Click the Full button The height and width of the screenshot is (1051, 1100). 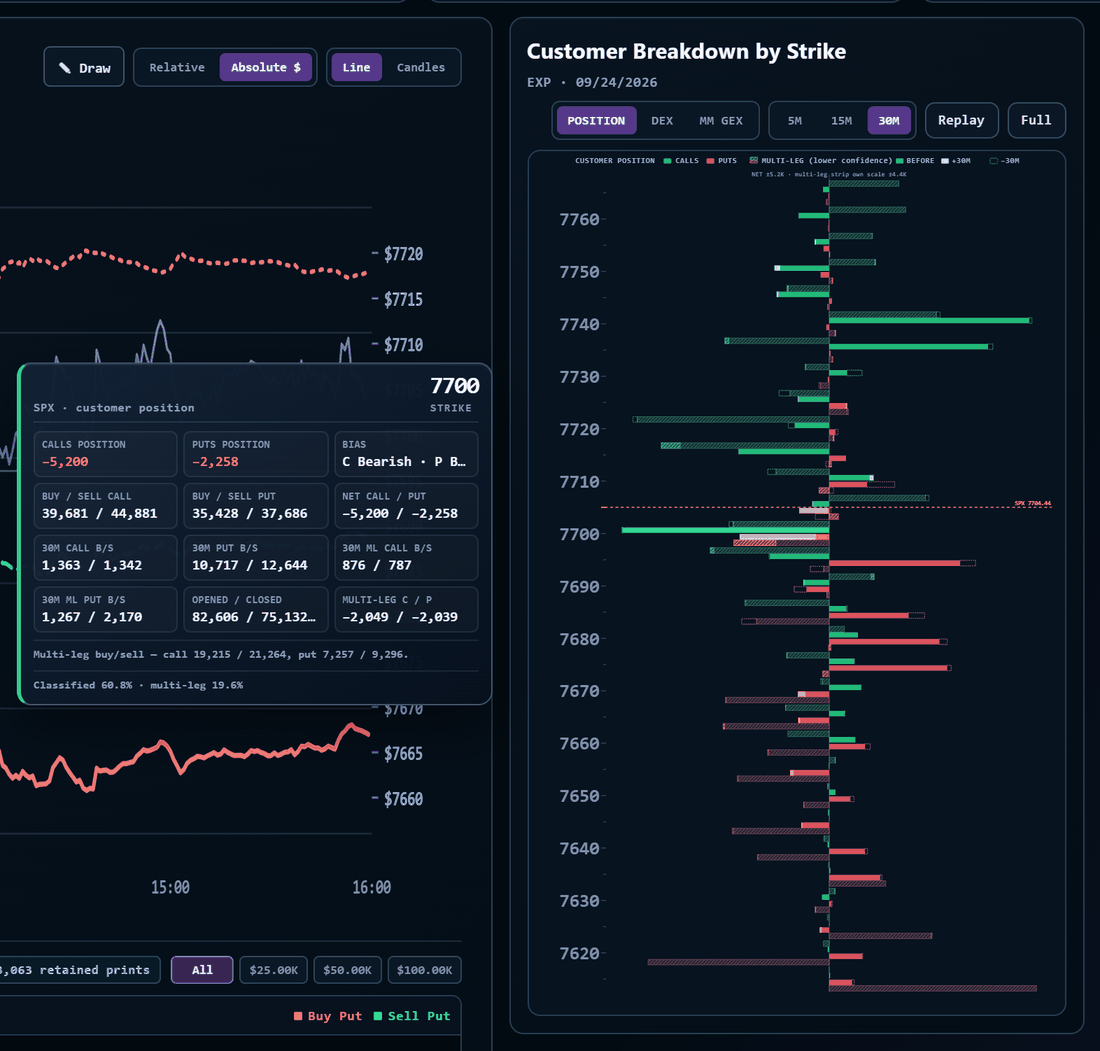[x=1036, y=121]
